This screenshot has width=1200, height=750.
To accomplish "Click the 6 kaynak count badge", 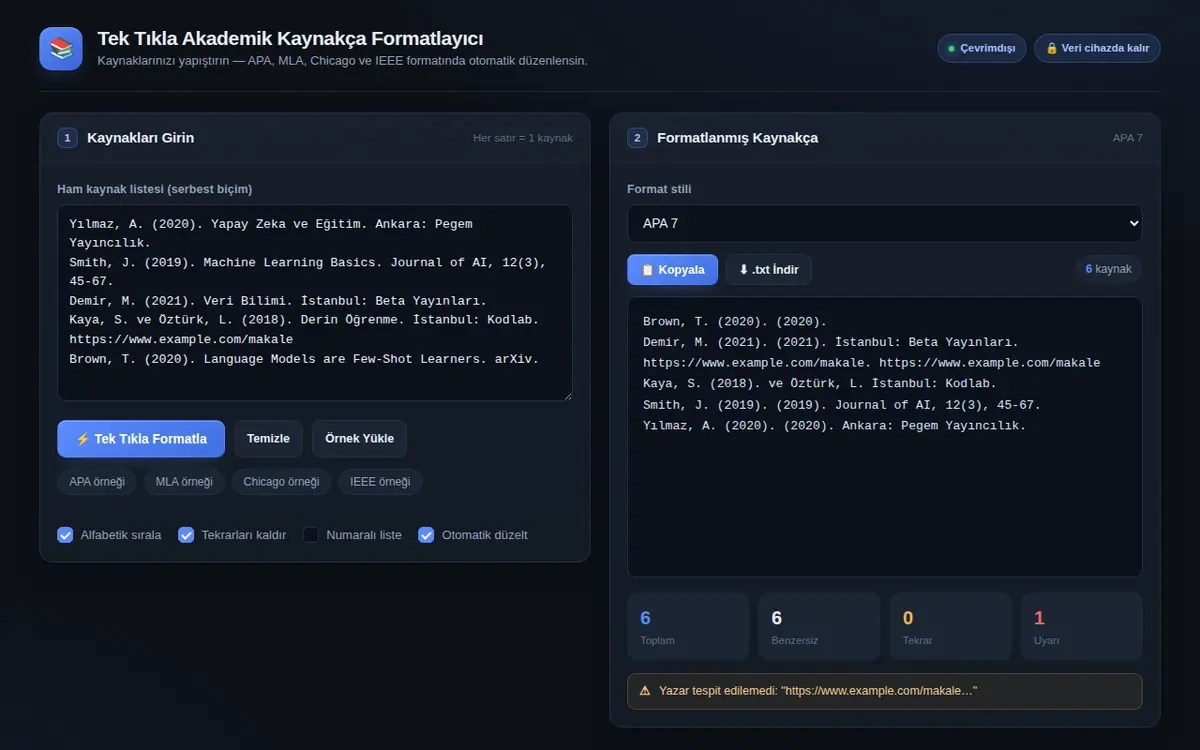I will coord(1108,269).
